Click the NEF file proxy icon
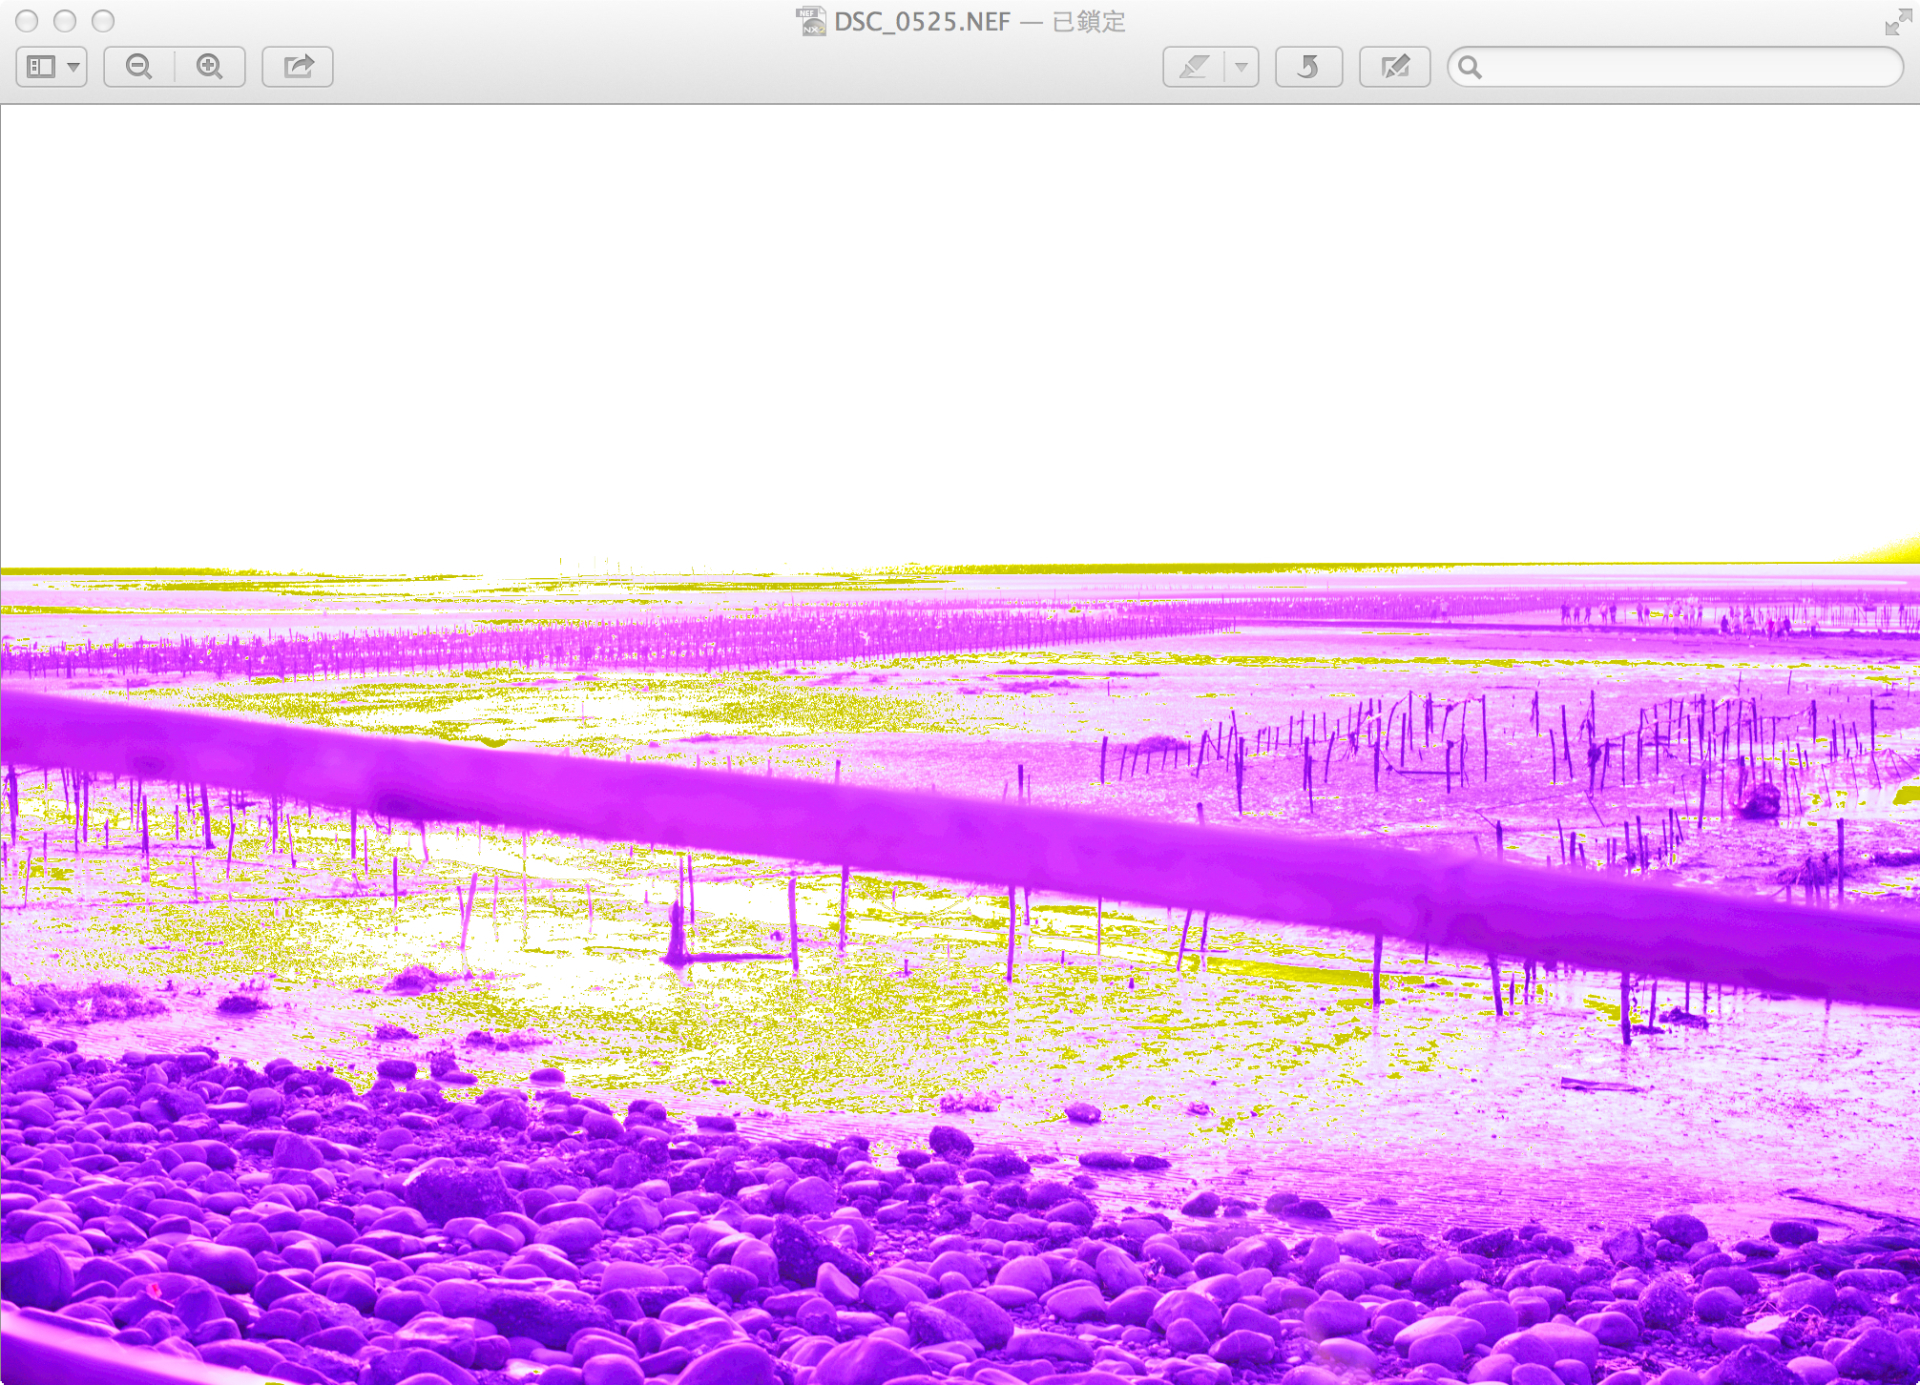The image size is (1920, 1385). (x=811, y=21)
